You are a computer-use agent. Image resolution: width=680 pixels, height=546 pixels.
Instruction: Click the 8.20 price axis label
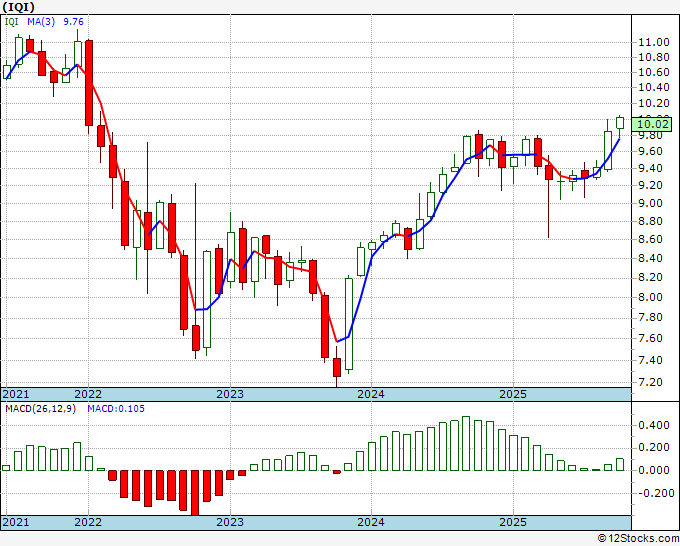[650, 277]
